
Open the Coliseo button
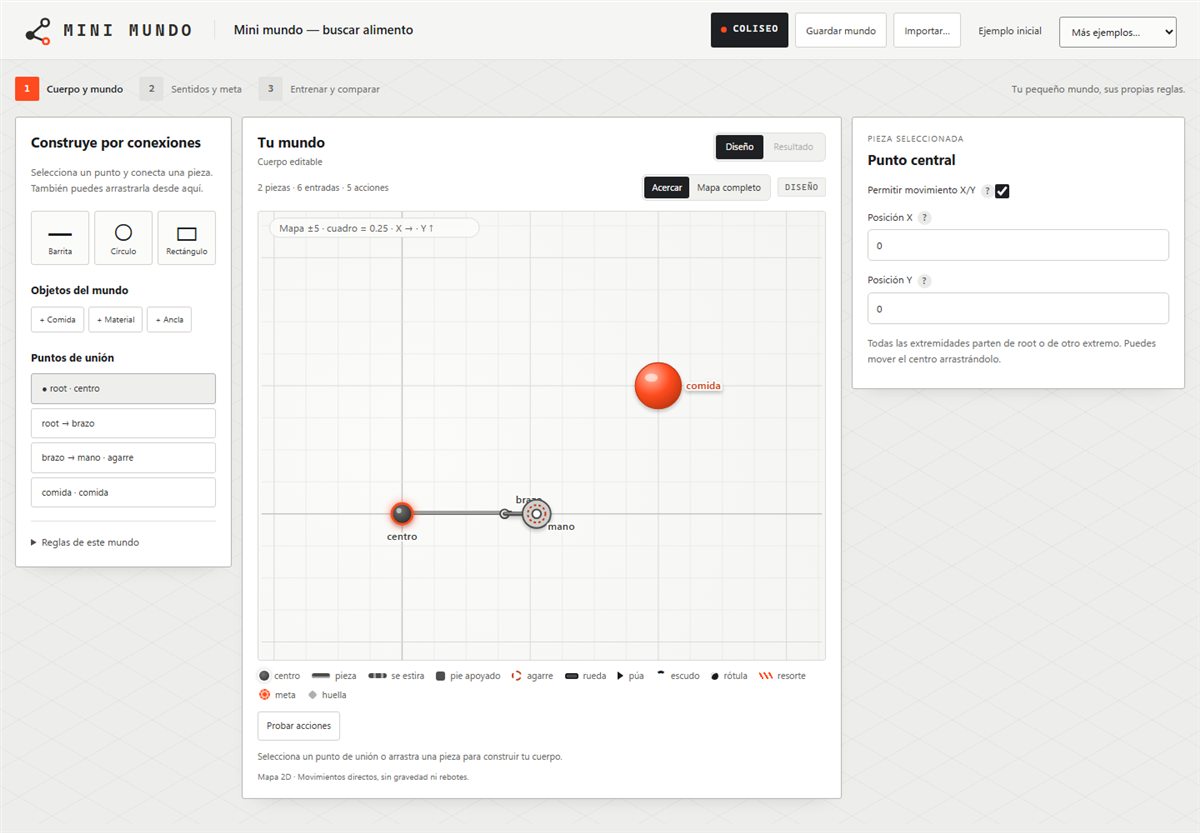(x=749, y=30)
